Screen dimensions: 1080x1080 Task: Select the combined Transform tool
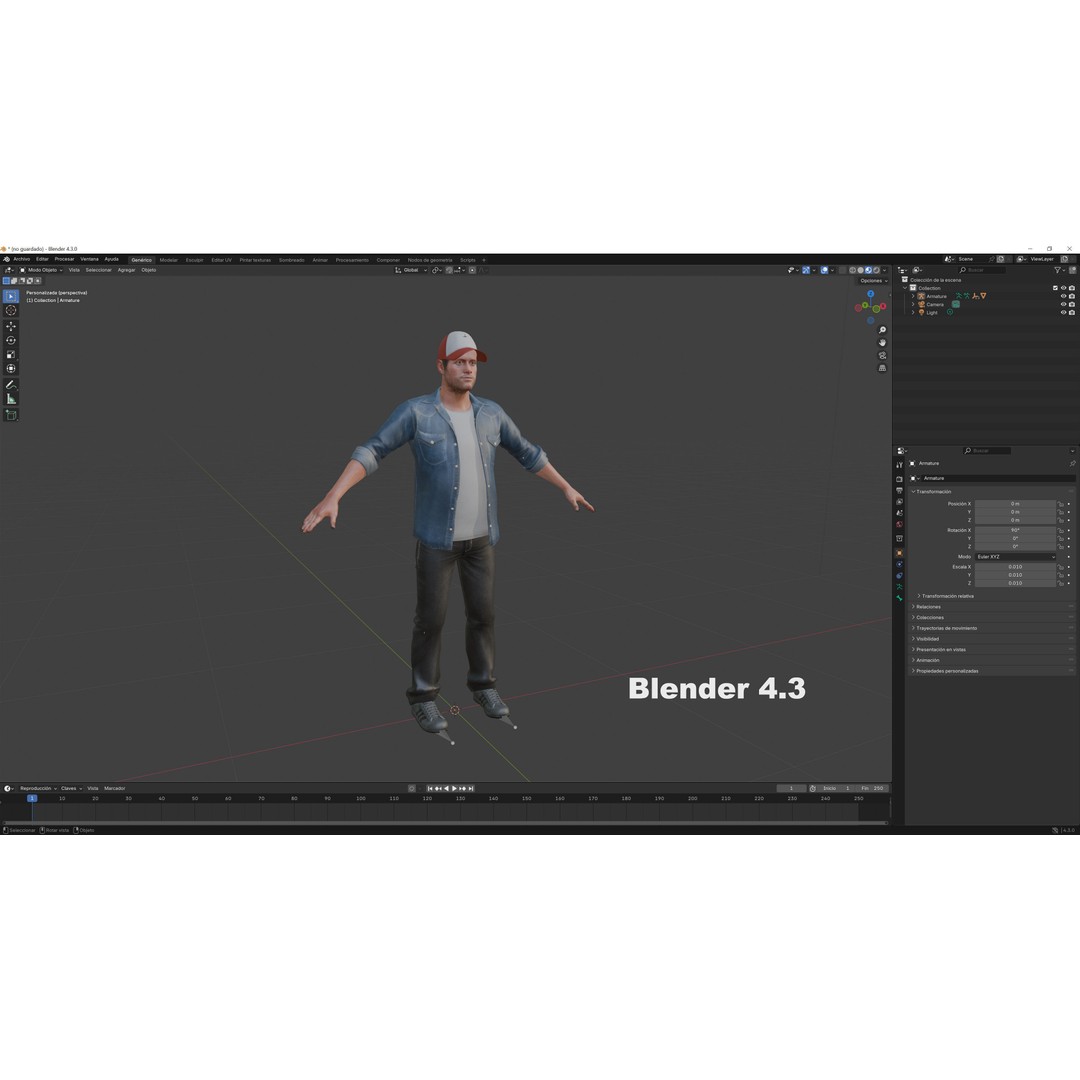pos(11,368)
